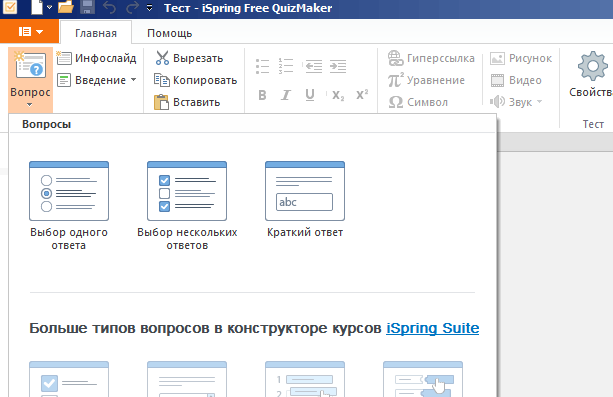
Task: Insert a Гиперссылка
Action: (431, 58)
